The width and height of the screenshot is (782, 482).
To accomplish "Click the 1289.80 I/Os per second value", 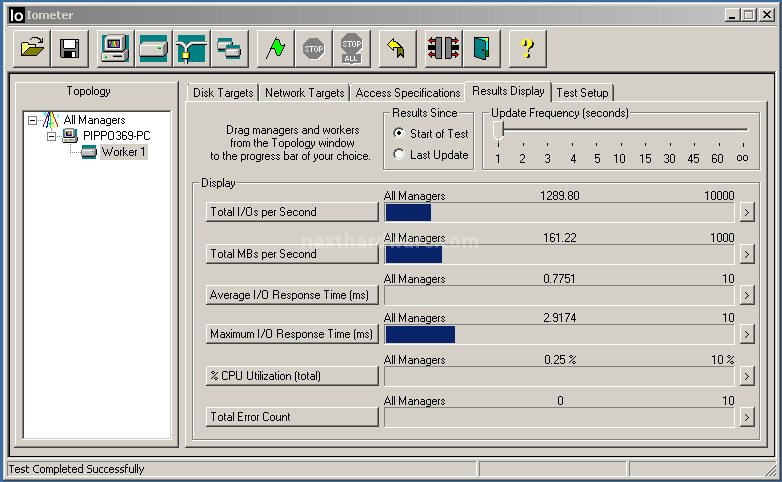I will coord(560,196).
